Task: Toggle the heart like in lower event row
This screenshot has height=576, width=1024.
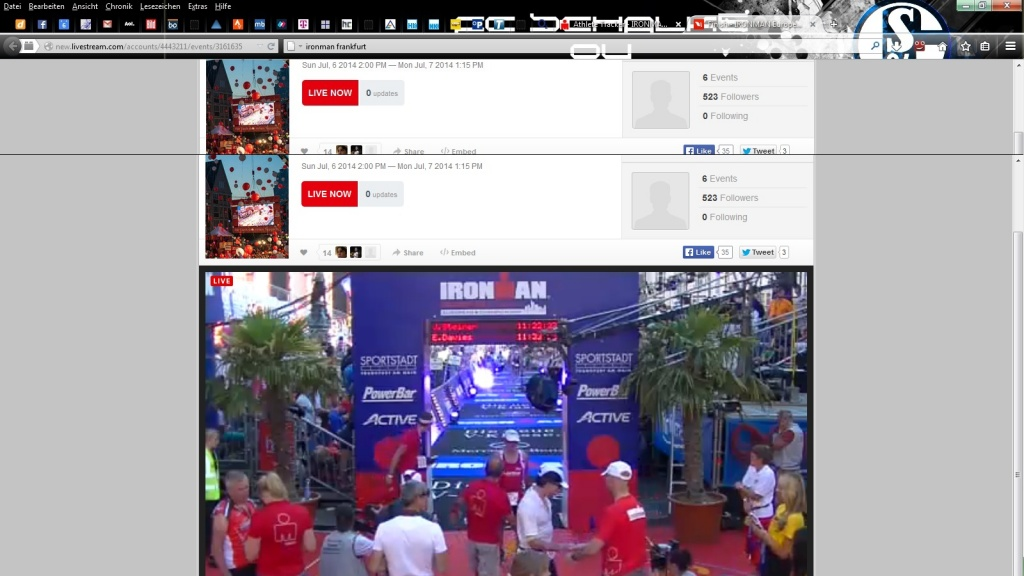Action: [304, 253]
